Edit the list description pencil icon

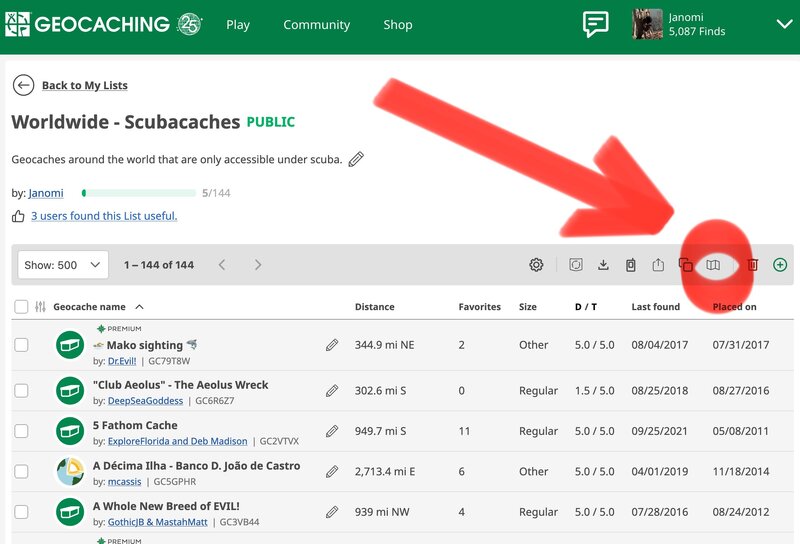tap(356, 159)
